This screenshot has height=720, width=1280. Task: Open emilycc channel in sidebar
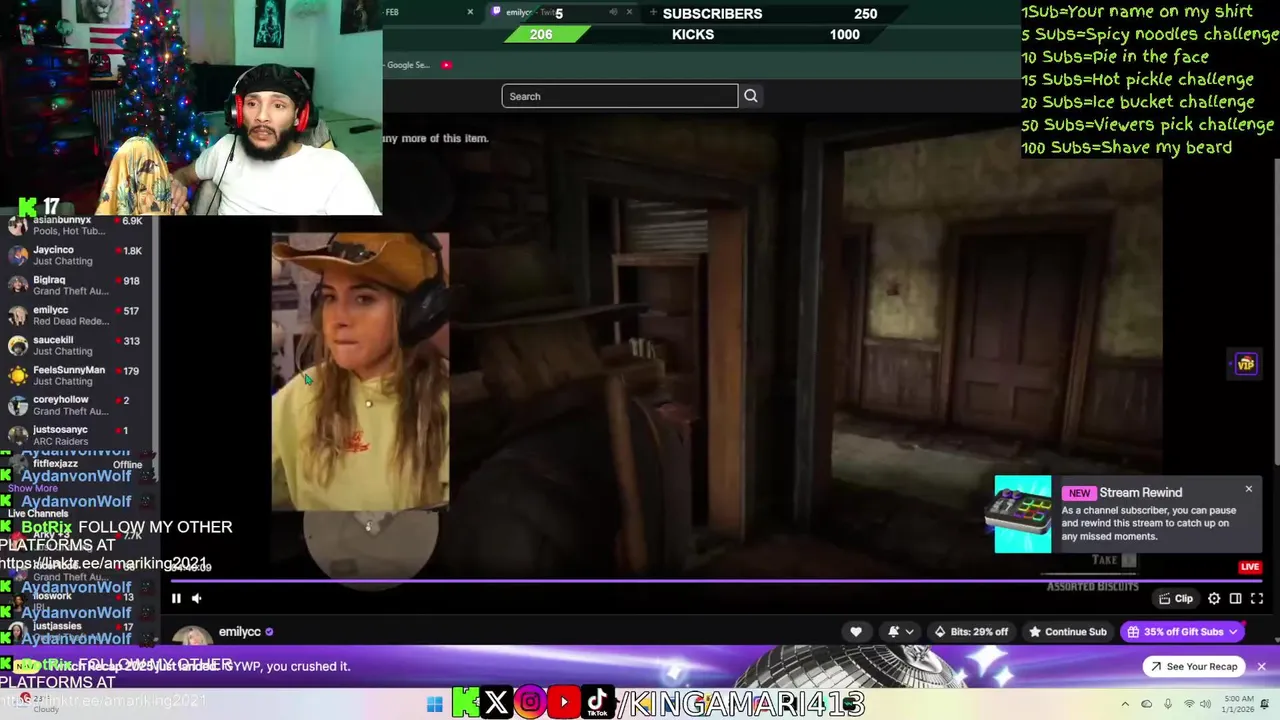pos(77,315)
